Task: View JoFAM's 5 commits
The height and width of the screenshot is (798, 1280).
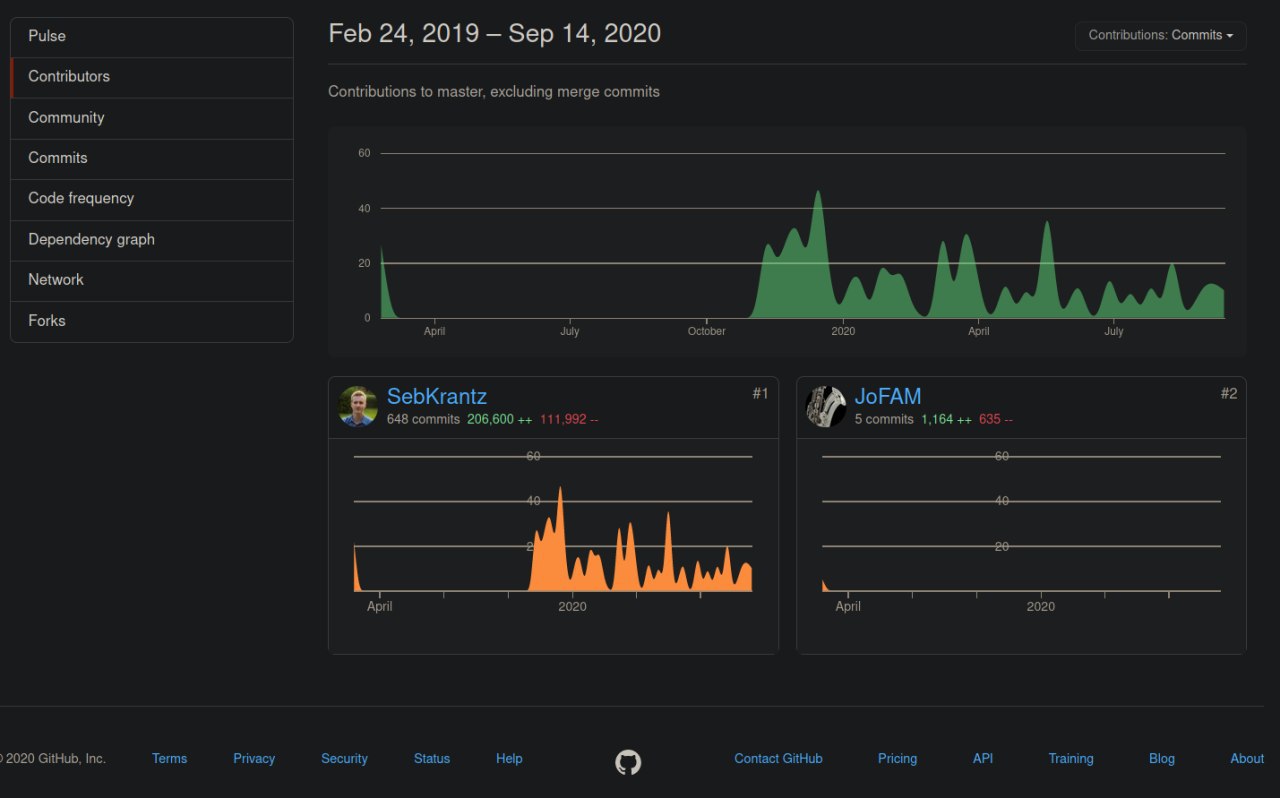Action: 884,420
